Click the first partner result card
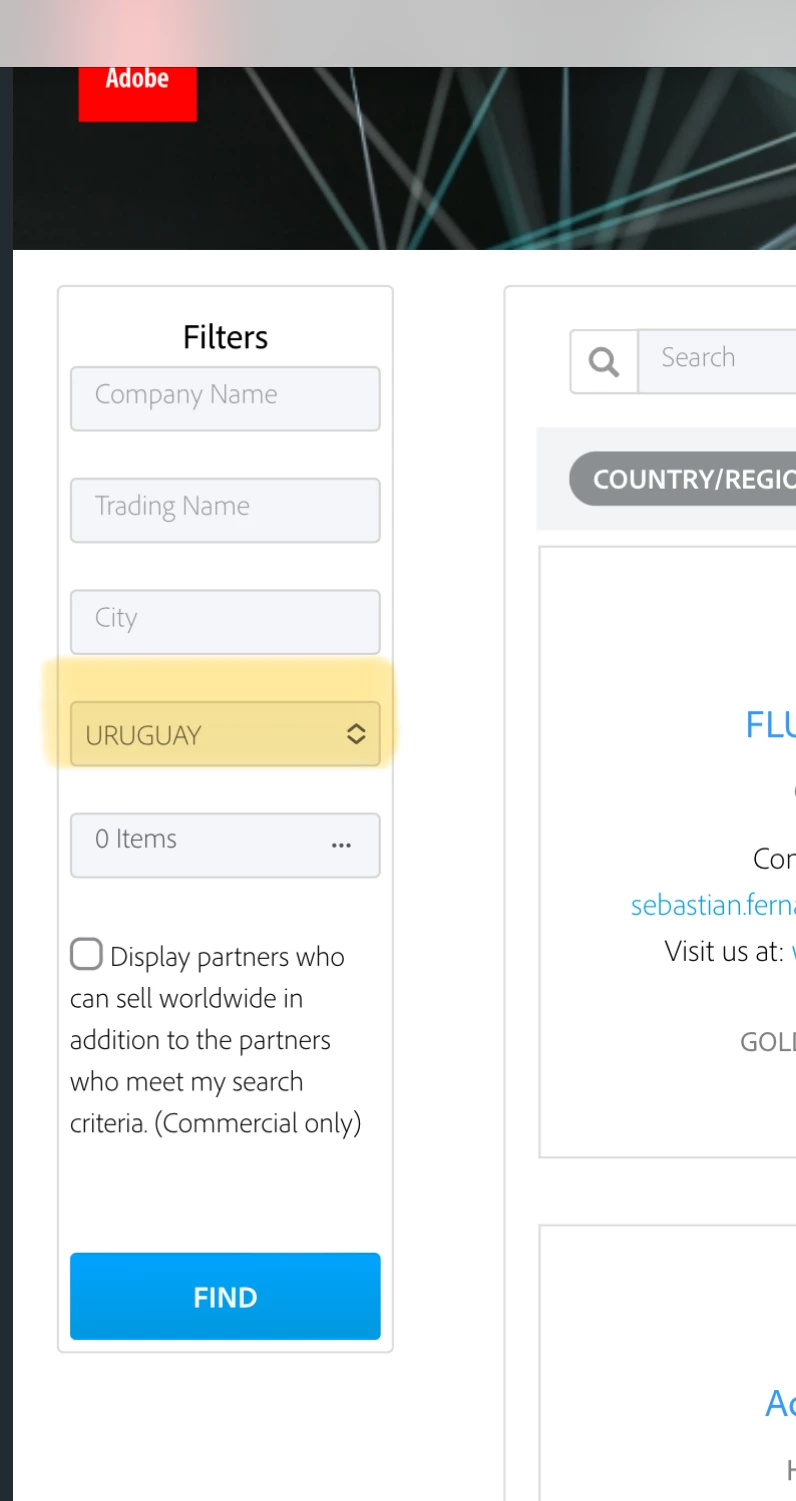Viewport: 796px width, 1501px height. click(668, 852)
